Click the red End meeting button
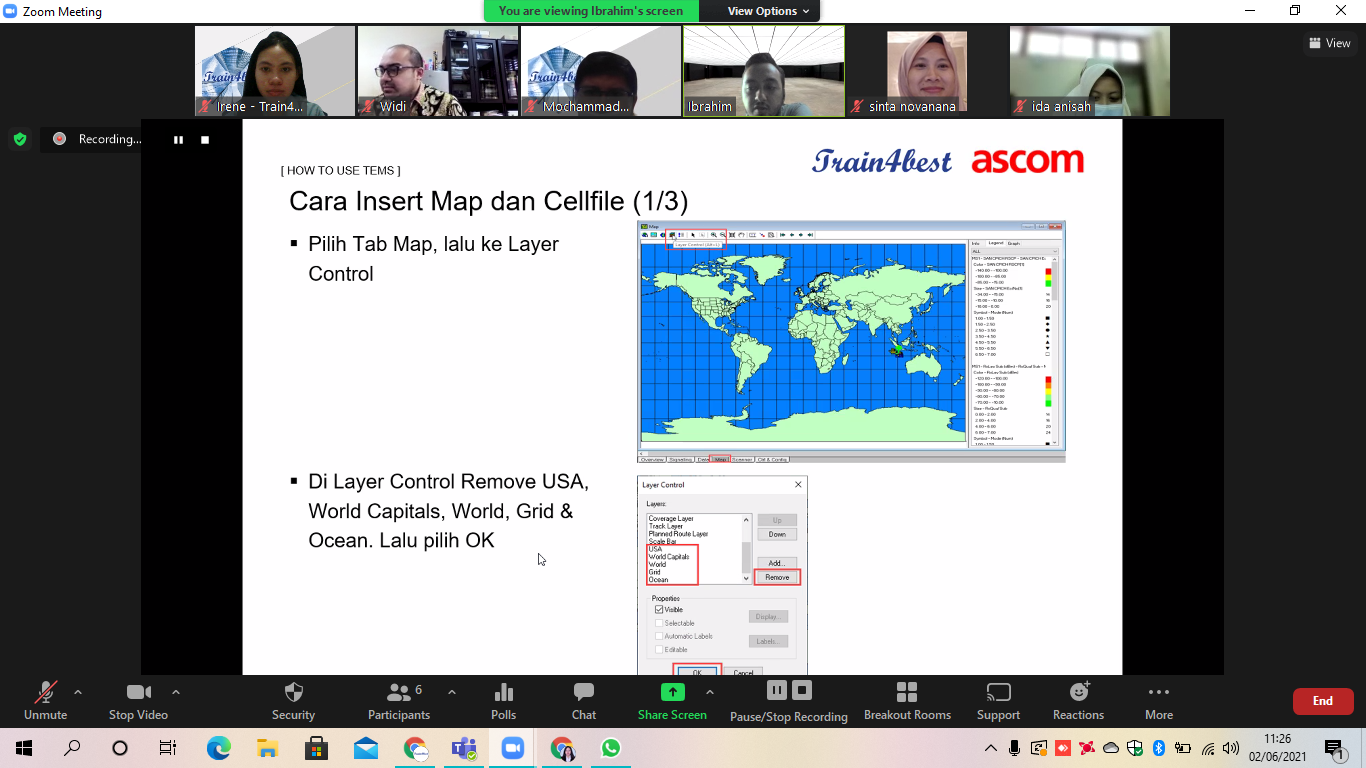Screen dimensions: 1366x768 1322,701
